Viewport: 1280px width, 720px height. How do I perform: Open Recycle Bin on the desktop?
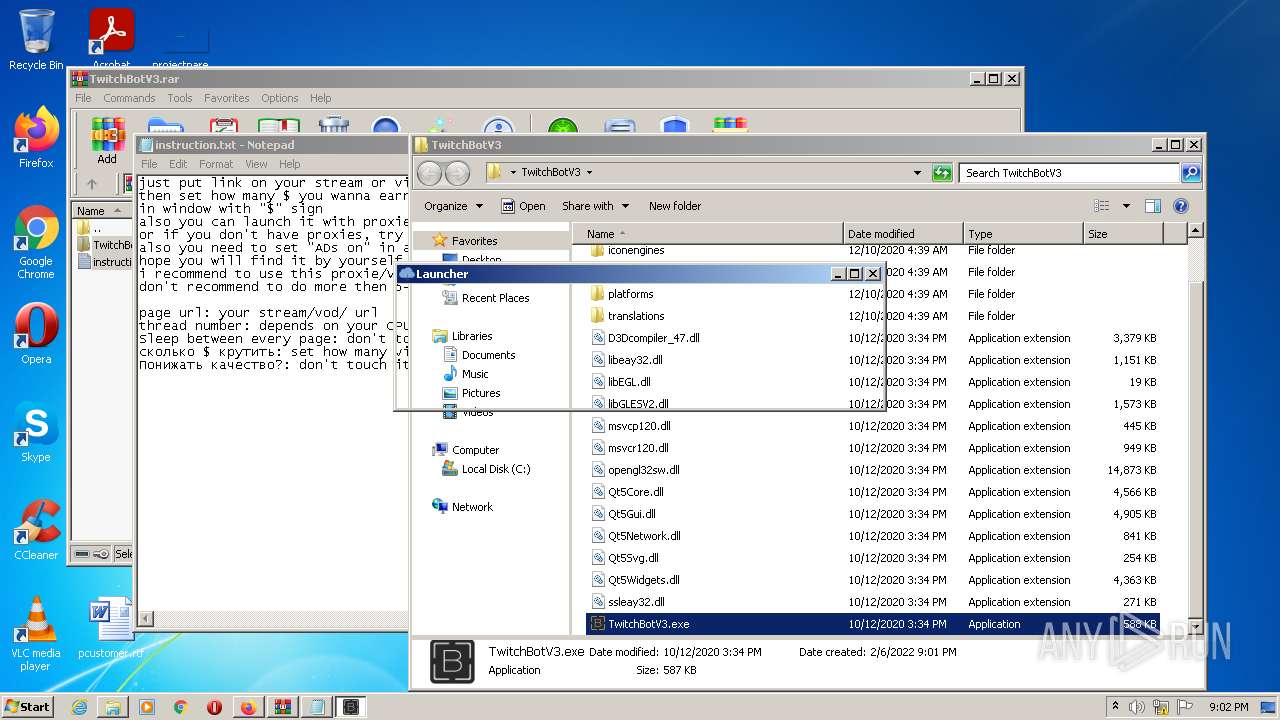click(36, 40)
